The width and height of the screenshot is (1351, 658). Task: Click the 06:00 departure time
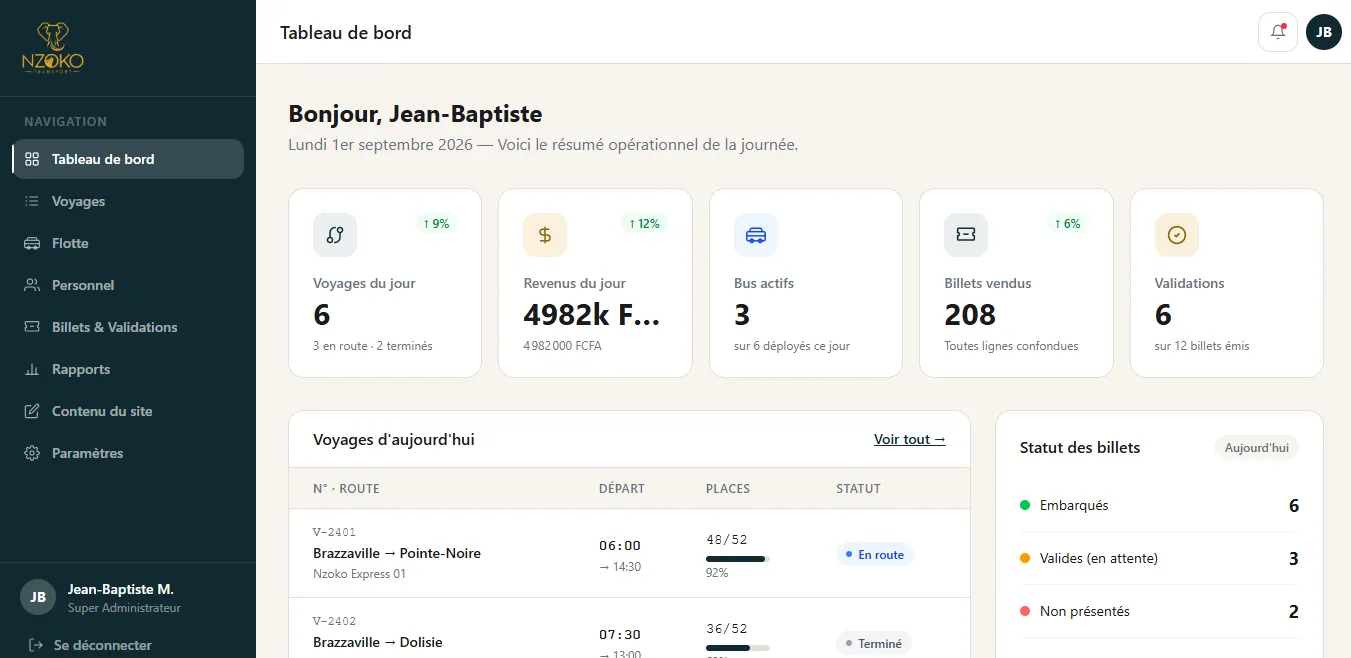pyautogui.click(x=620, y=546)
